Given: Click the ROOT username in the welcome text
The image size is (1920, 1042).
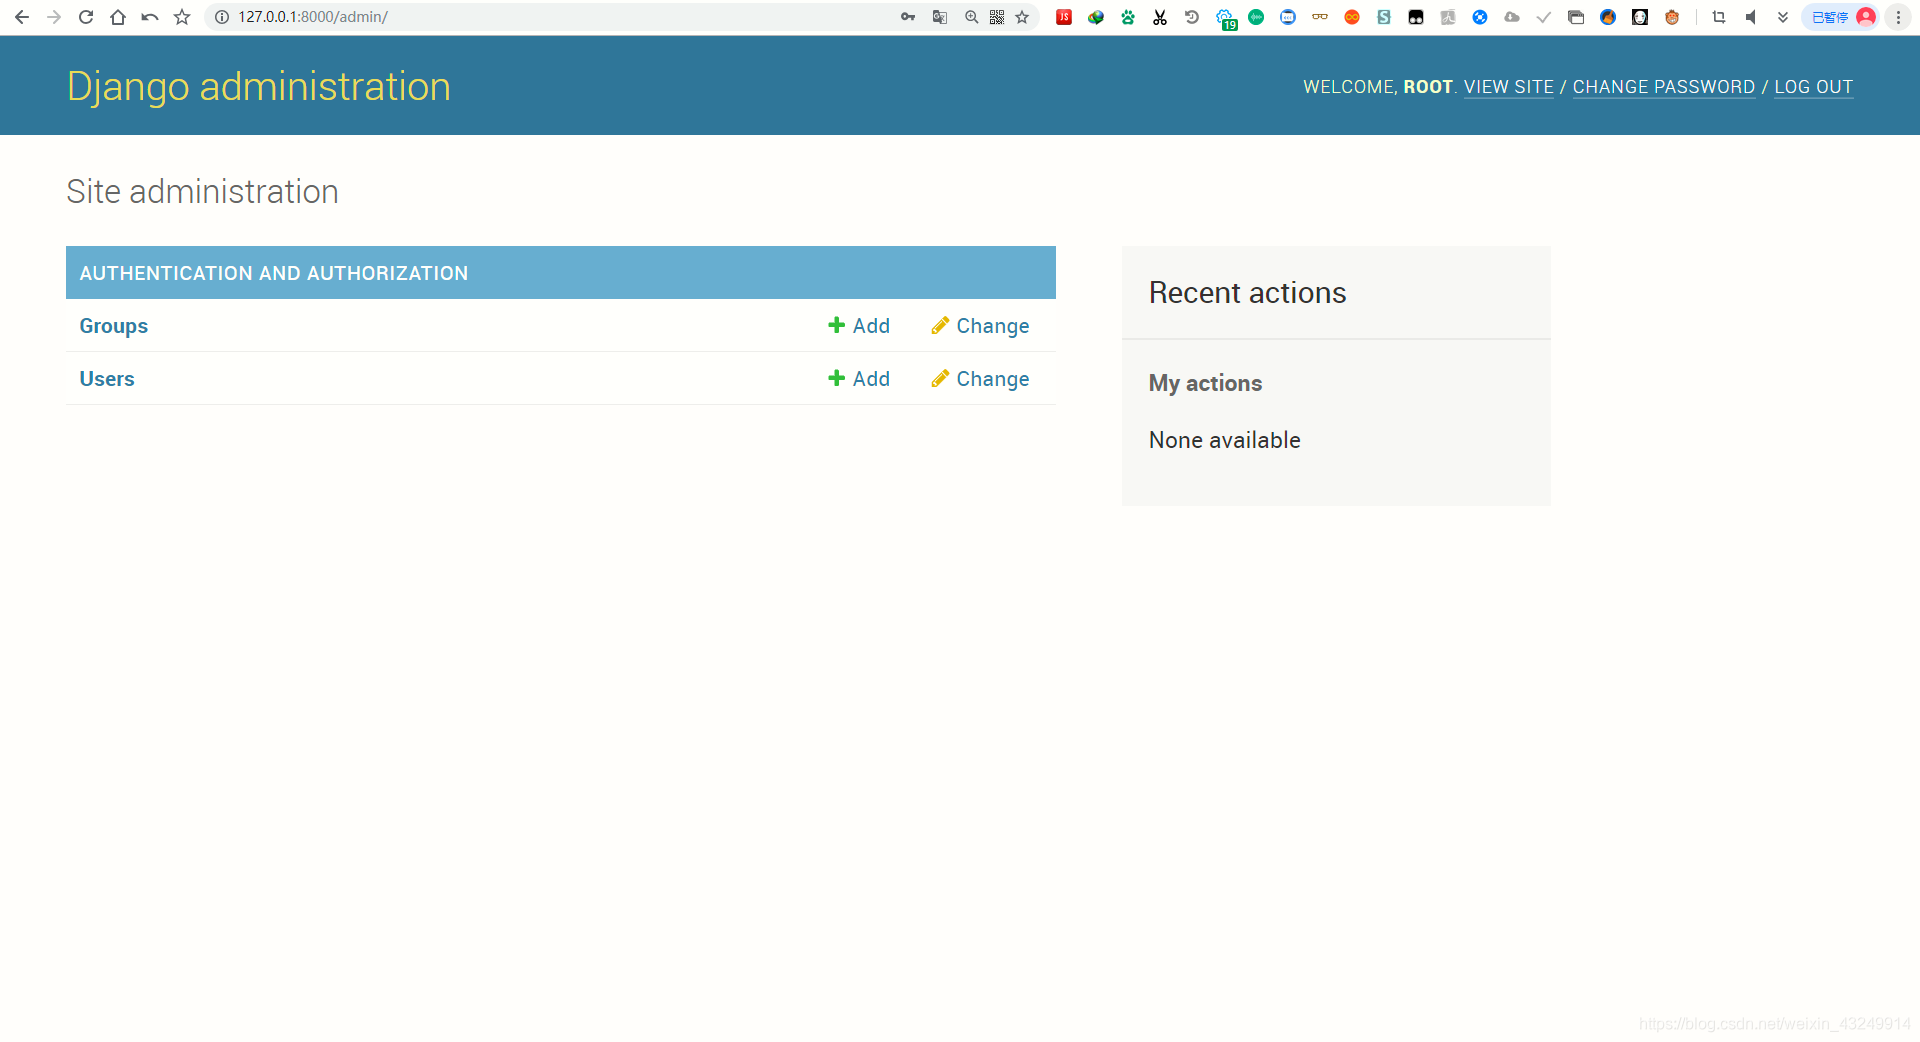Looking at the screenshot, I should coord(1427,87).
